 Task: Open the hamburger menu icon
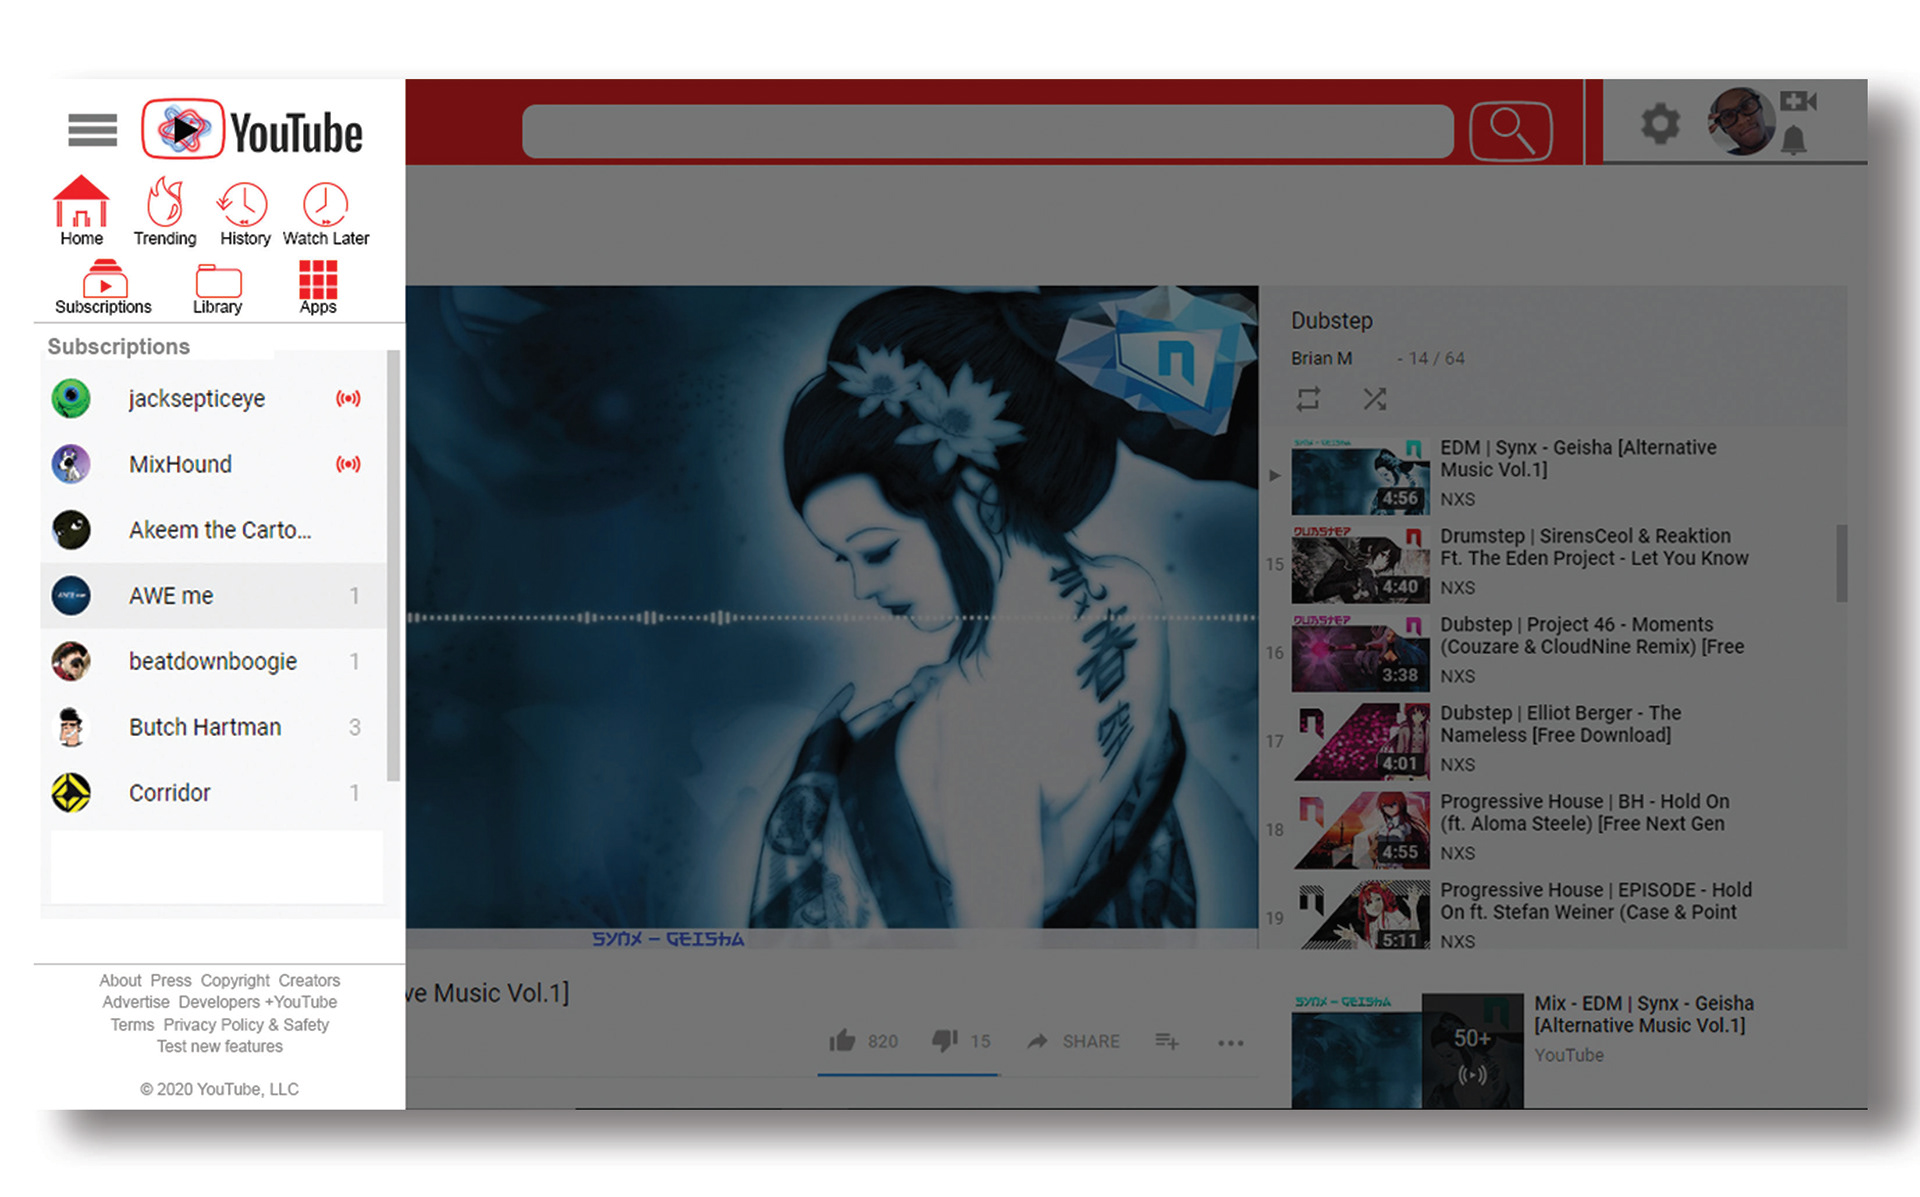point(92,130)
